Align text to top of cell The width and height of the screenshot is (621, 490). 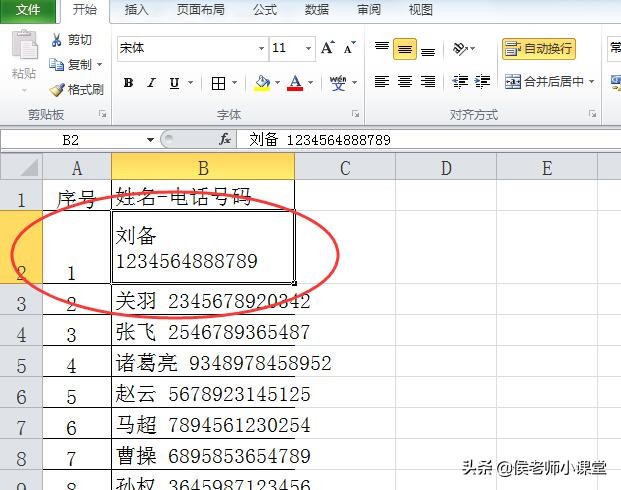pos(382,49)
